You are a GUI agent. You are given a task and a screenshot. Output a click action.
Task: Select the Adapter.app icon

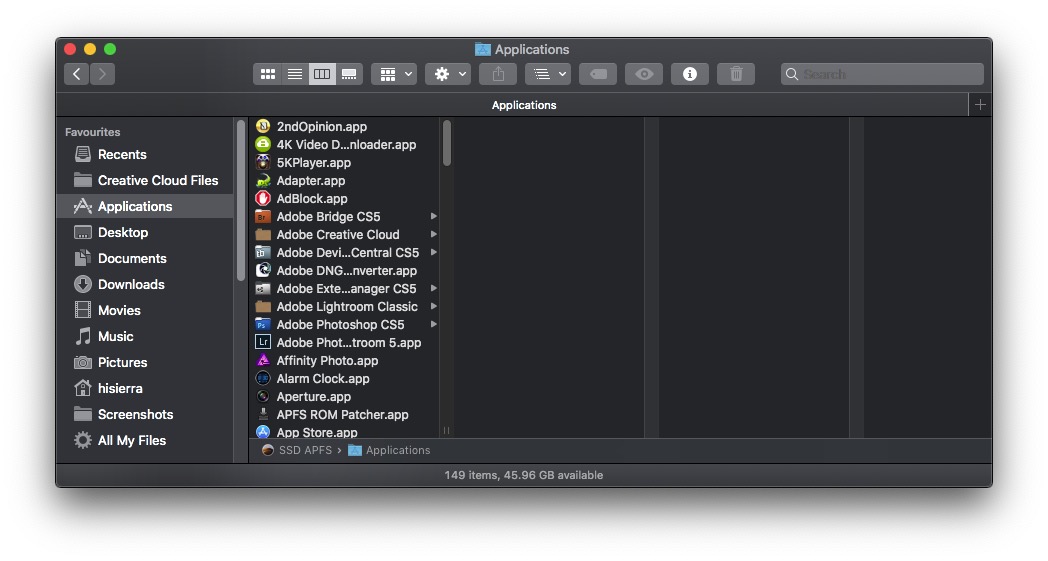coord(263,181)
